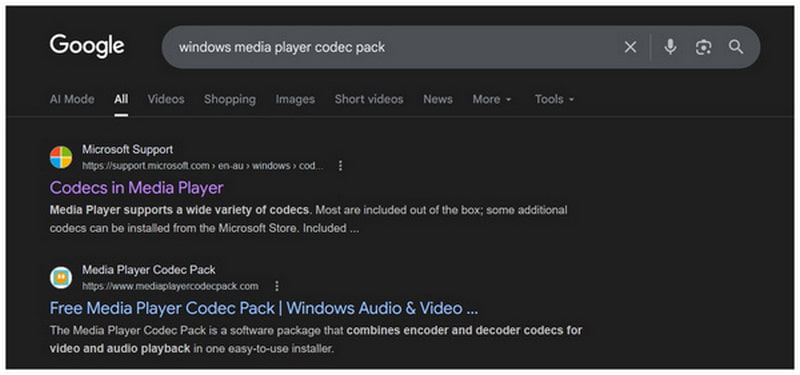This screenshot has width=800, height=375.
Task: Click the support.microsoft.com URL breadcrumb
Action: (203, 166)
